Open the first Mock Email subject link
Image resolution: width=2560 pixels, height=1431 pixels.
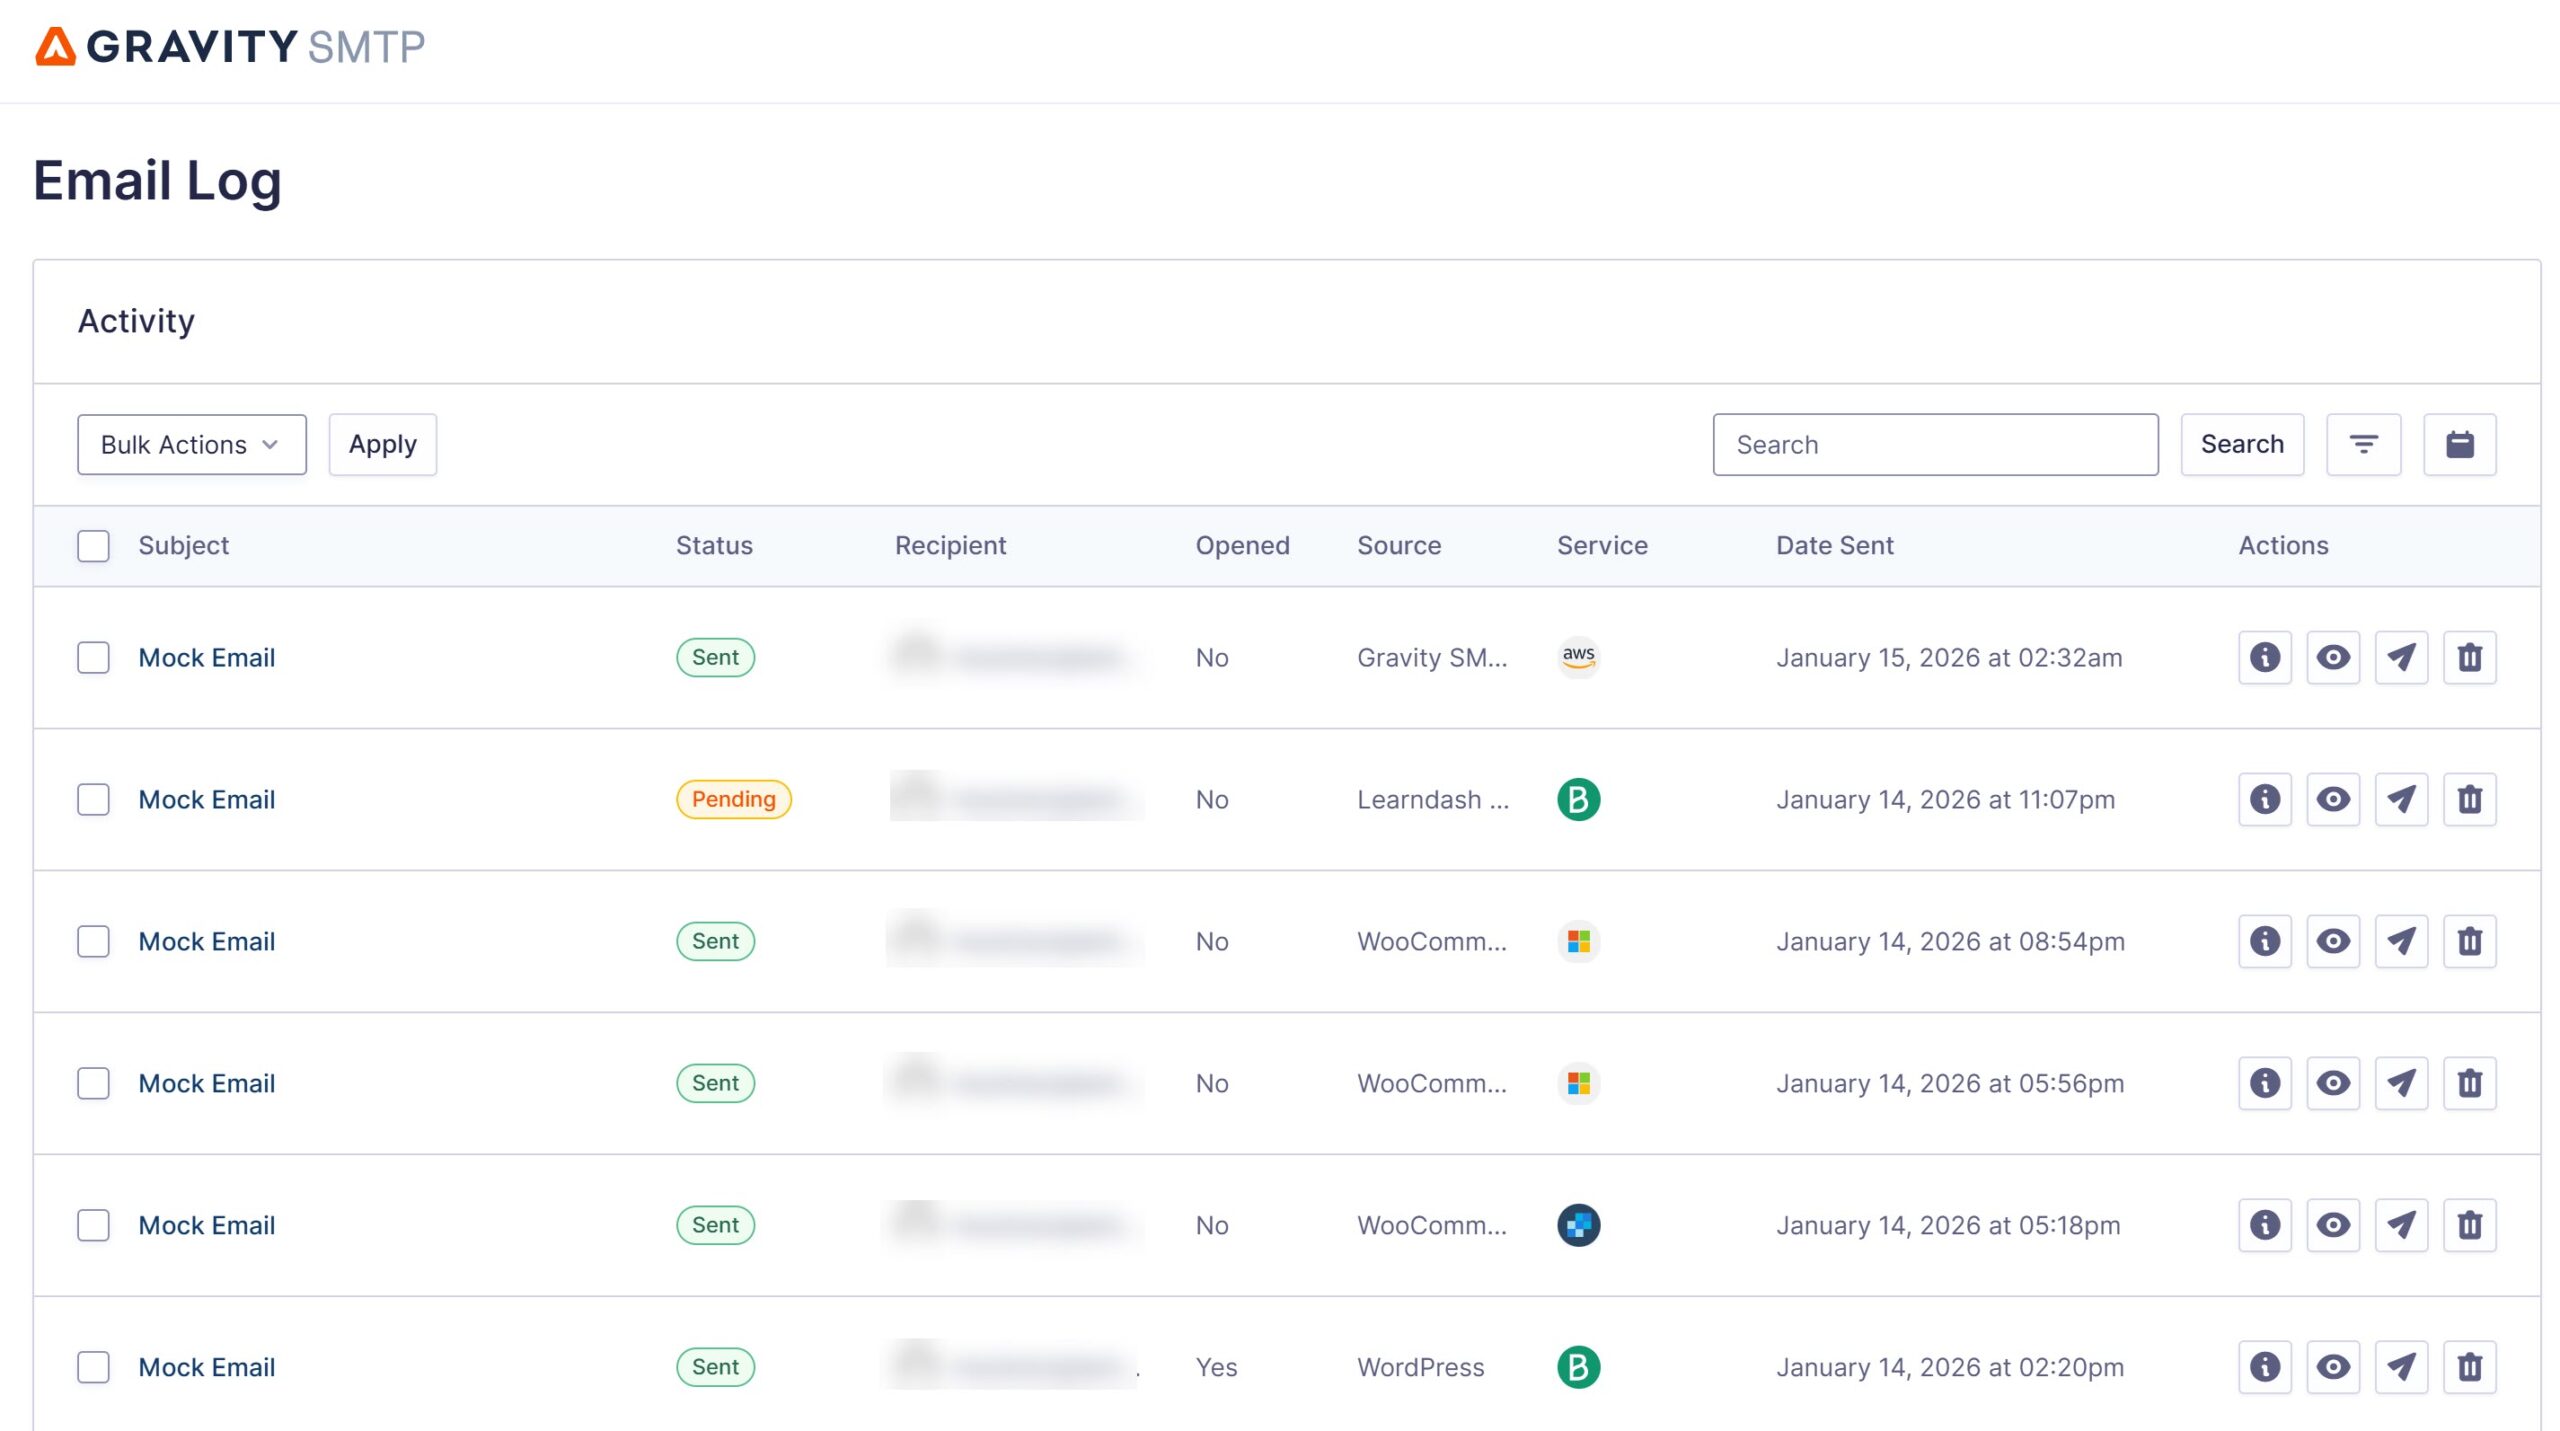point(206,657)
